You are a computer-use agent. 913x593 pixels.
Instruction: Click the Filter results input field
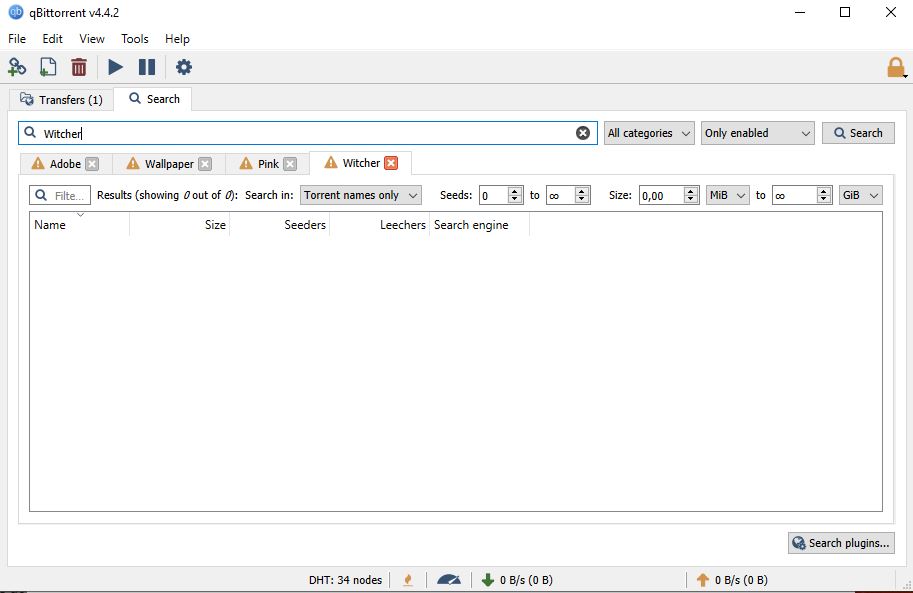pyautogui.click(x=60, y=195)
